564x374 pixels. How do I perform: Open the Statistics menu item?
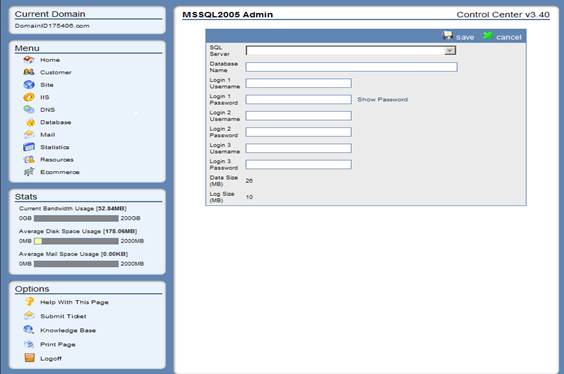[55, 147]
